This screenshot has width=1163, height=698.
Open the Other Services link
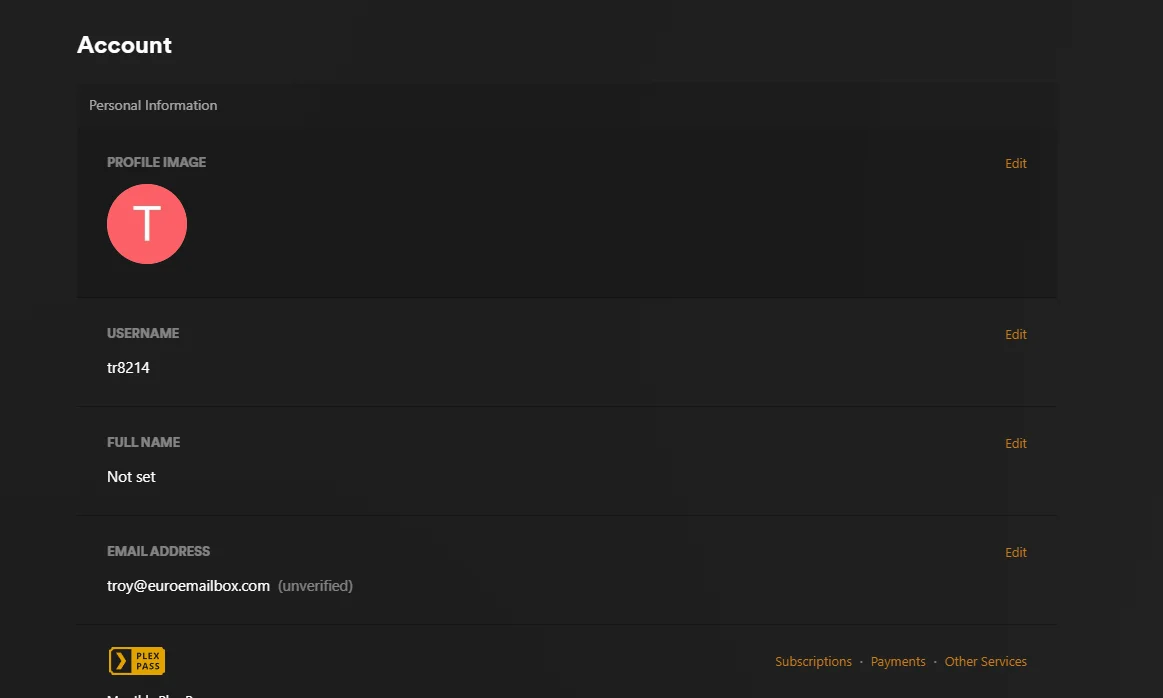tap(985, 662)
